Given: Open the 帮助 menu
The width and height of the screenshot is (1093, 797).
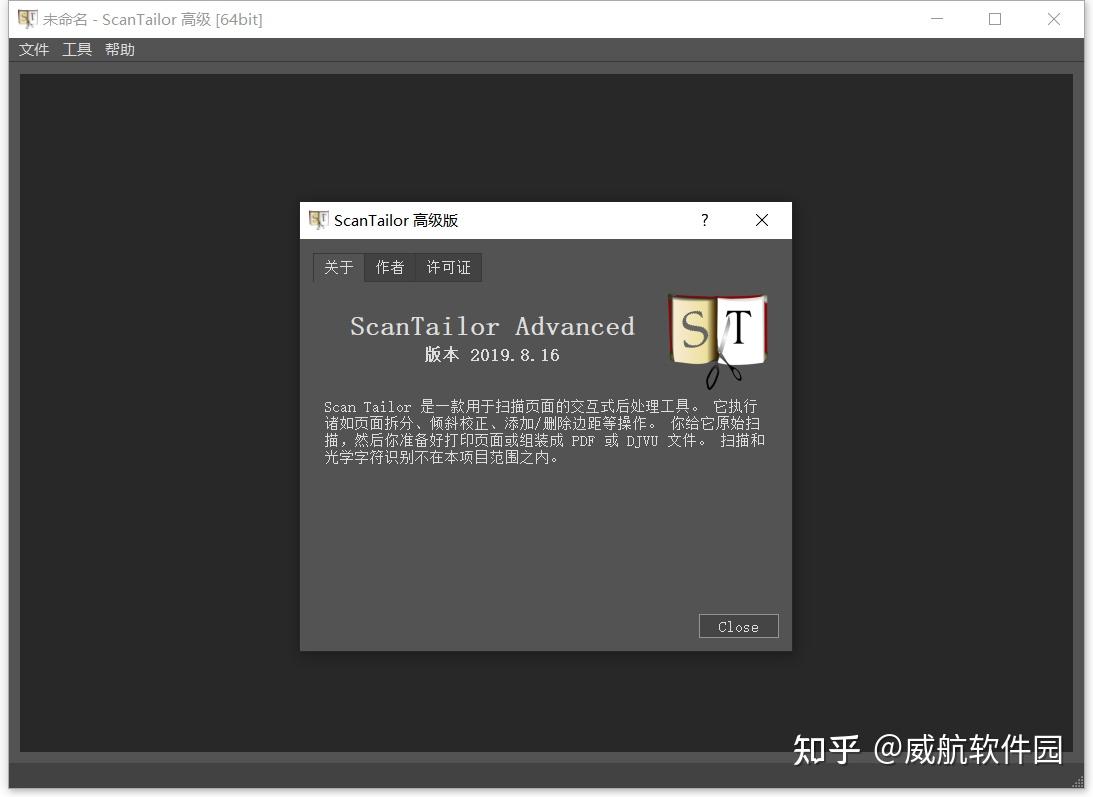Looking at the screenshot, I should pos(119,49).
